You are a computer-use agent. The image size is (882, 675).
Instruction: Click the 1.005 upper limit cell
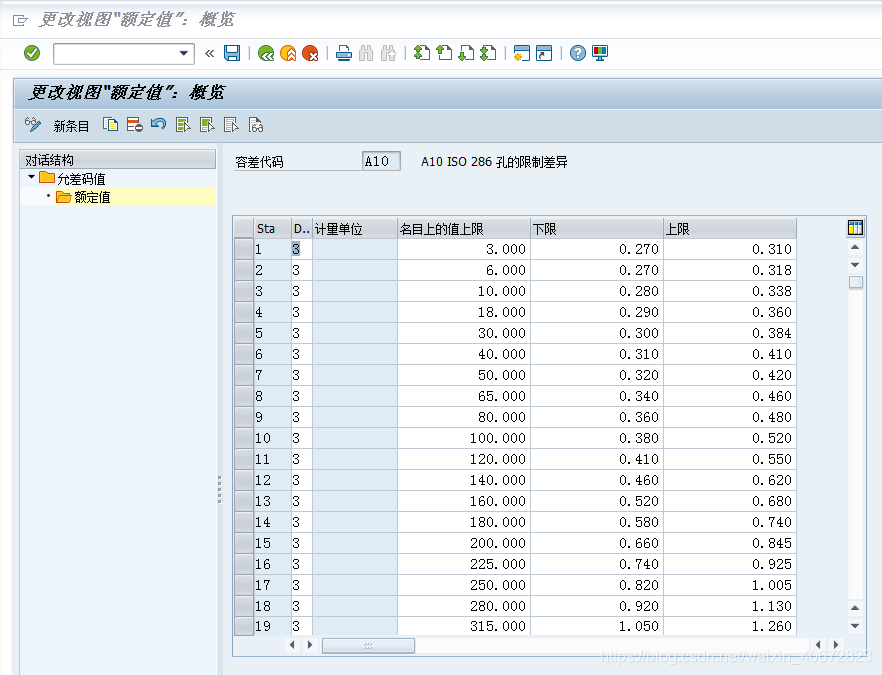point(730,586)
